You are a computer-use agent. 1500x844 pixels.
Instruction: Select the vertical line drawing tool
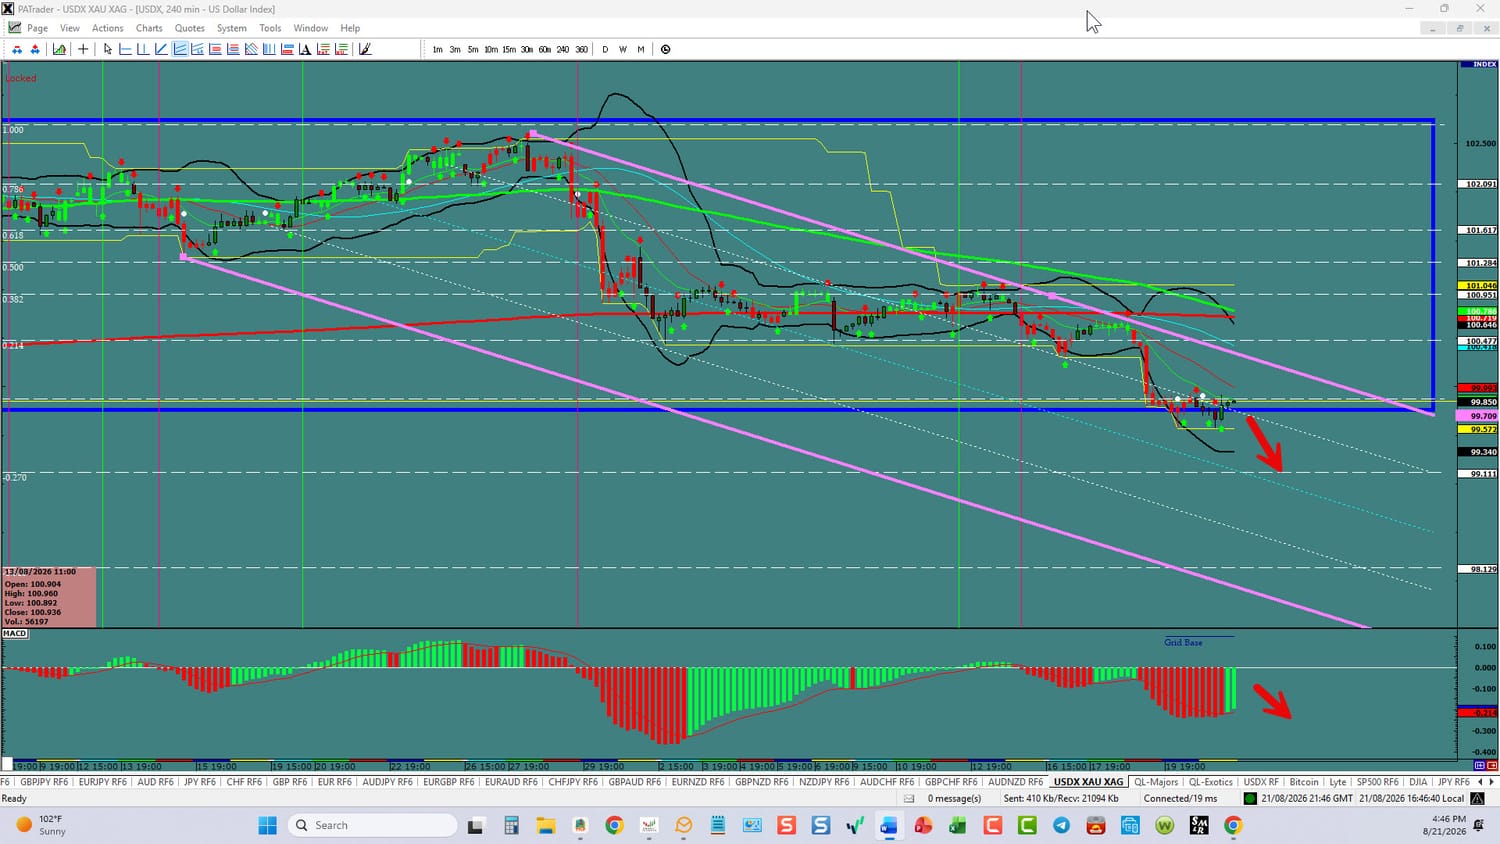[x=143, y=49]
